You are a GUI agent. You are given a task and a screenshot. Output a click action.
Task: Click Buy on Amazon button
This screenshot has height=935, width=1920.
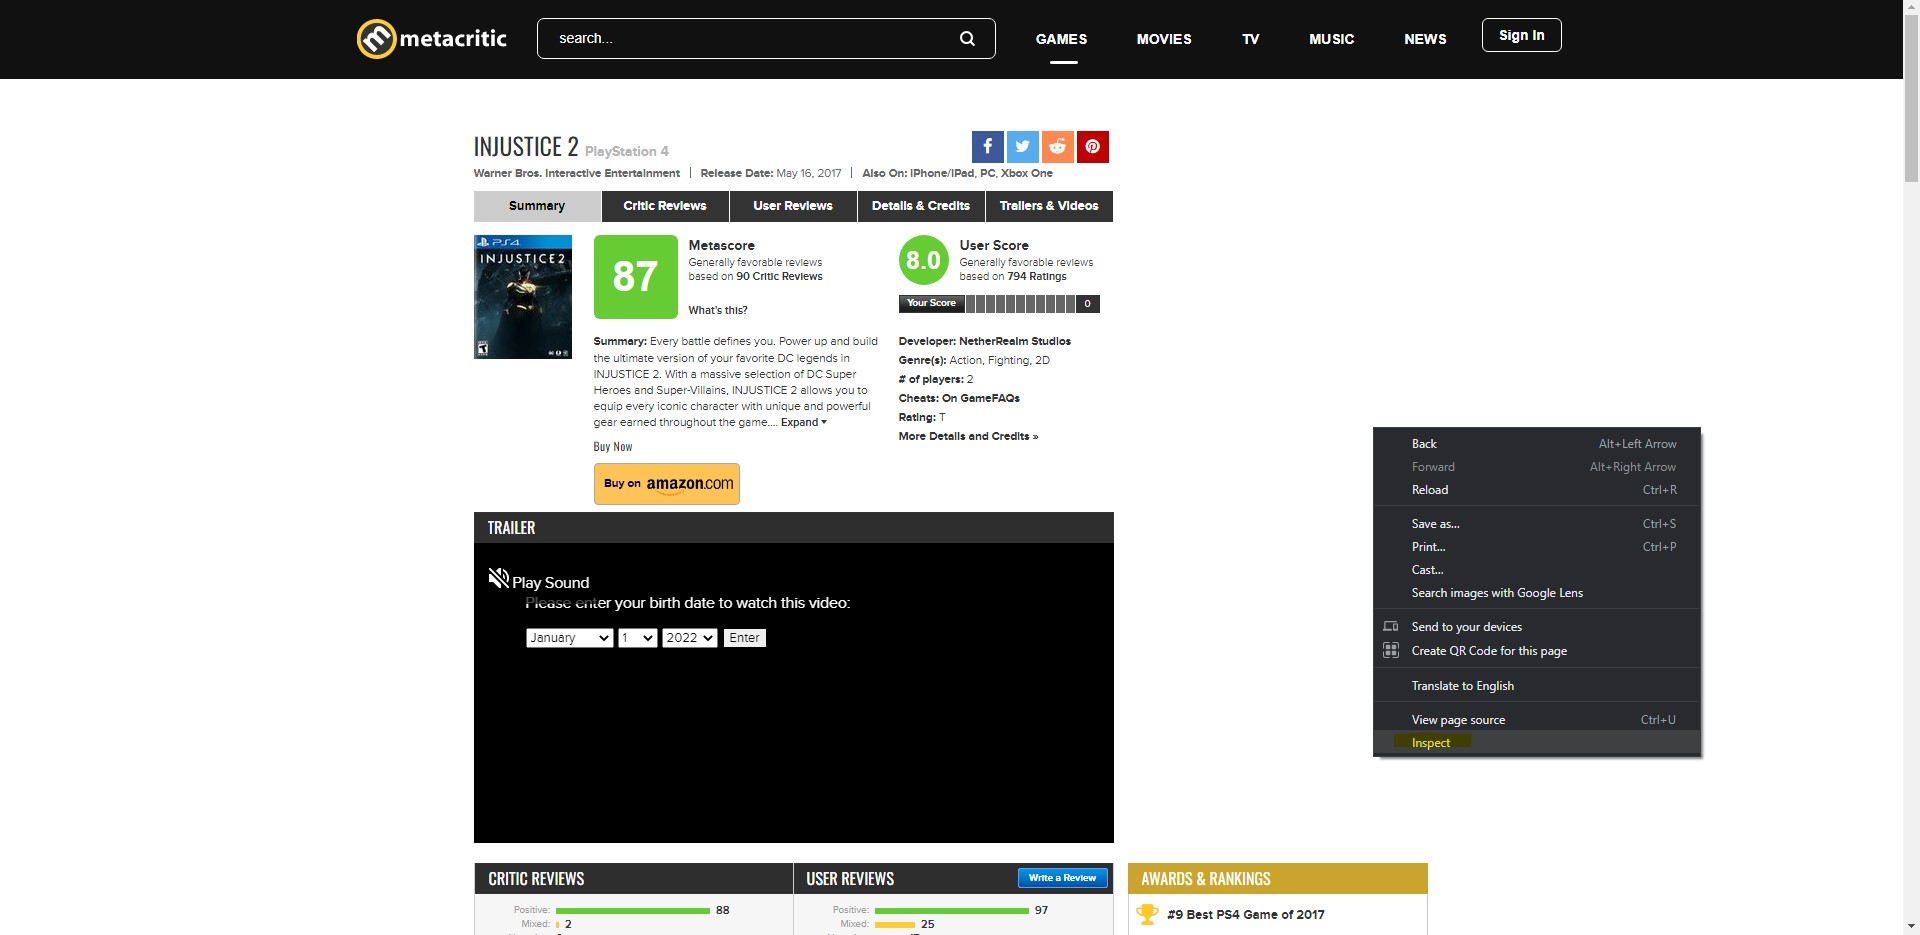tap(667, 484)
